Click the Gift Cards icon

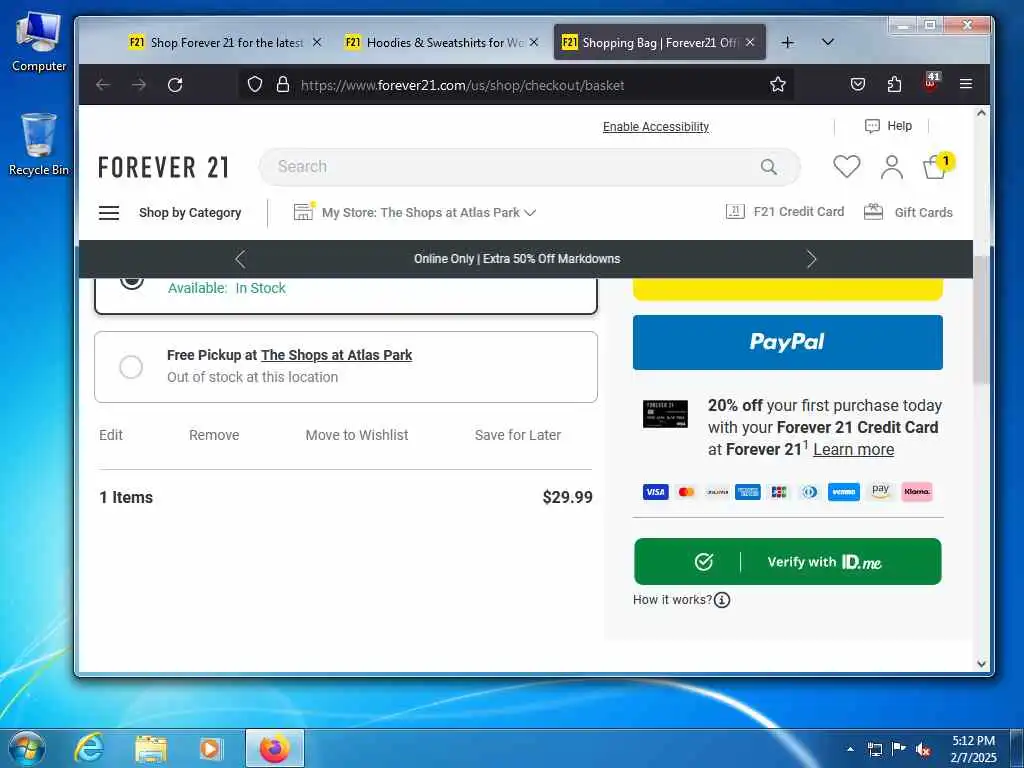click(x=873, y=212)
